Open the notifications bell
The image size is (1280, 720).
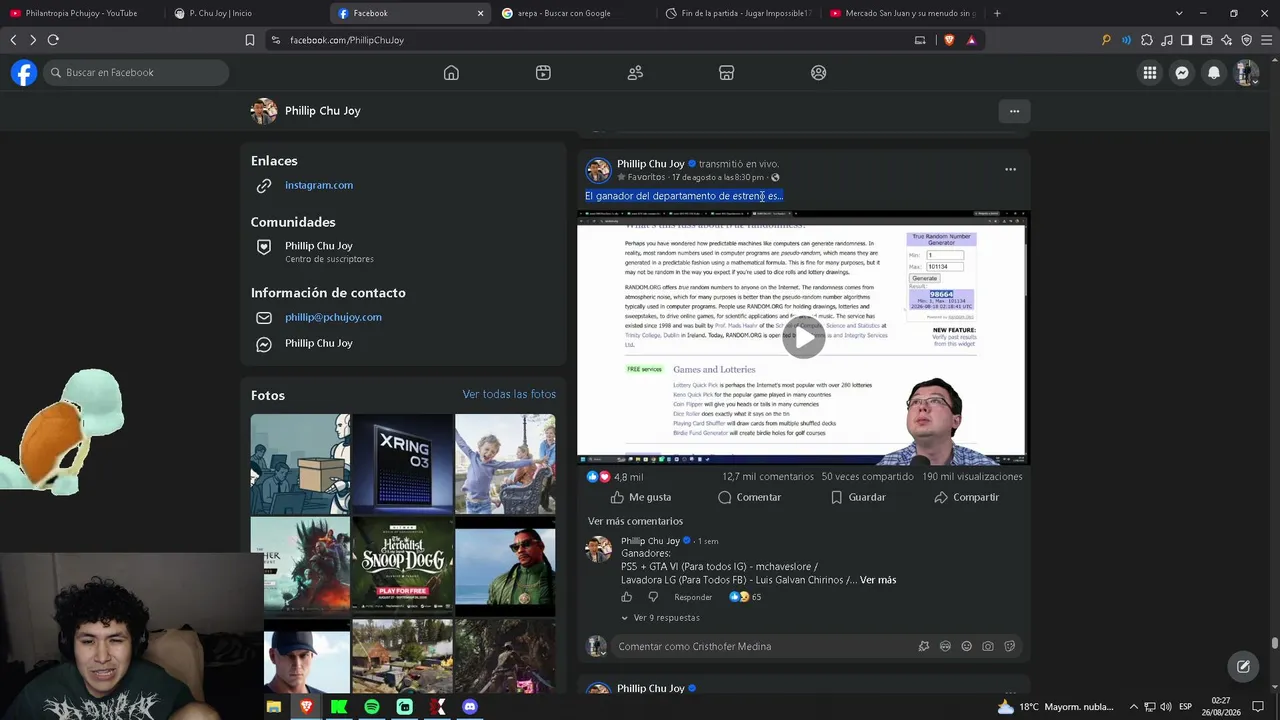click(x=1214, y=73)
